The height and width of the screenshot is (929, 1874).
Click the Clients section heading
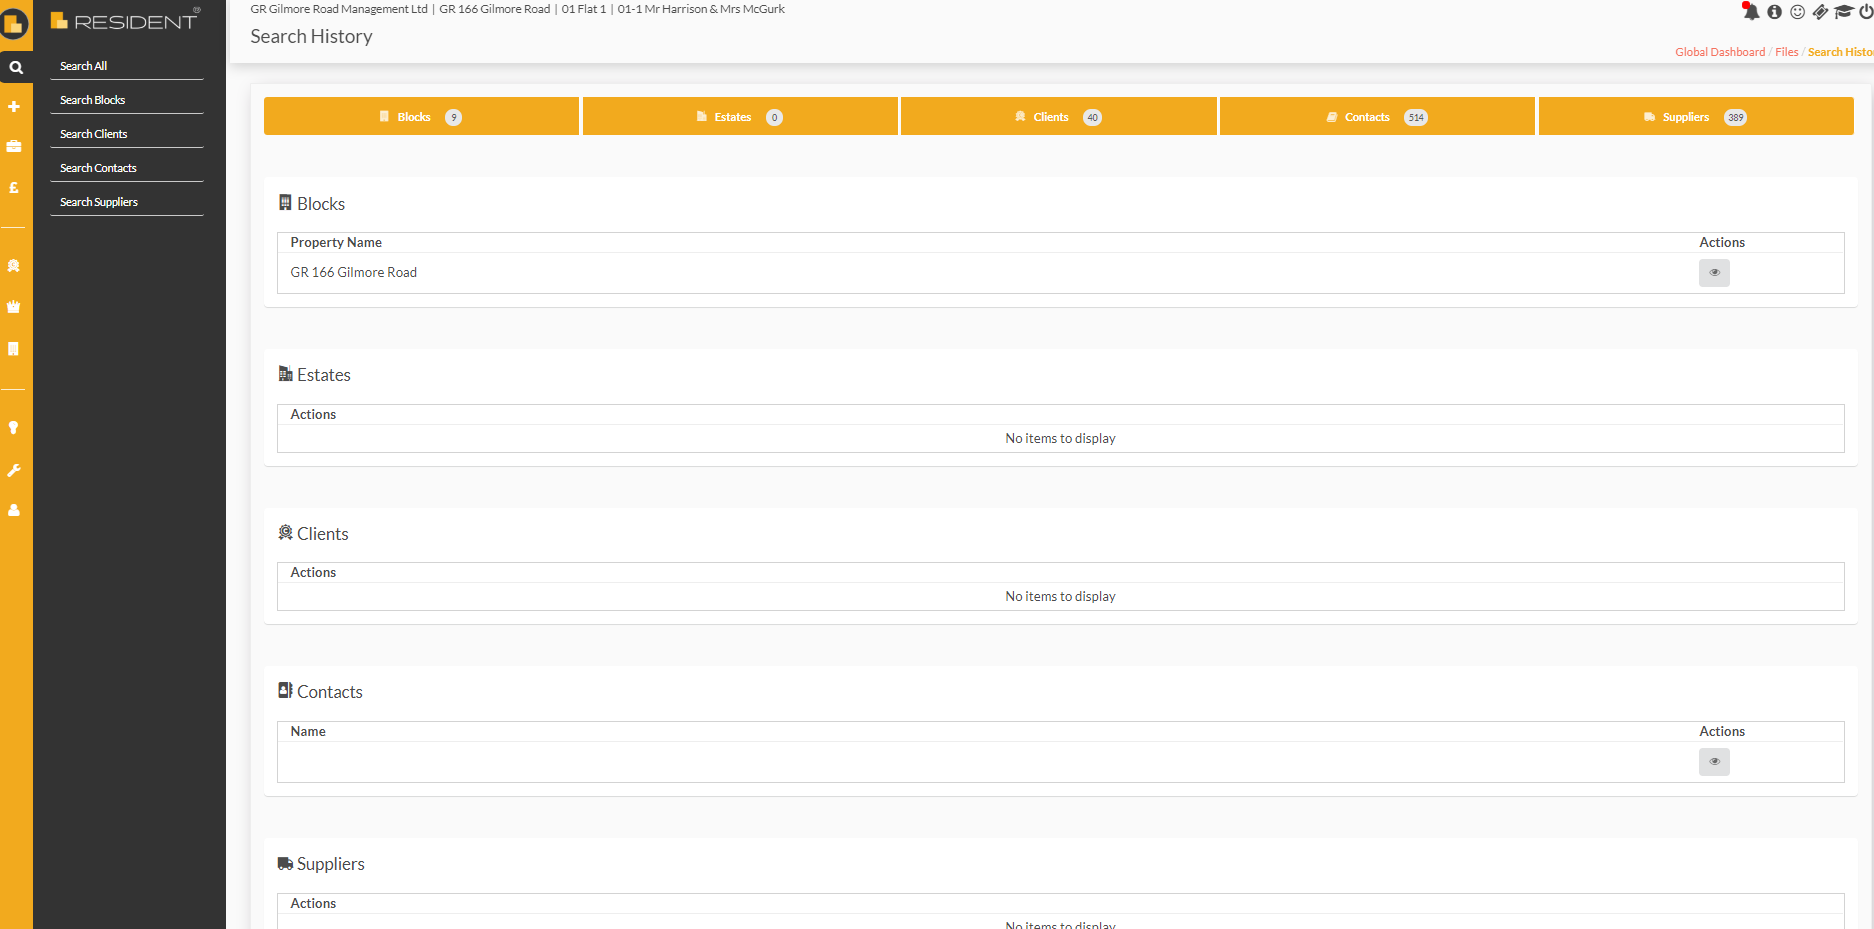pyautogui.click(x=323, y=534)
